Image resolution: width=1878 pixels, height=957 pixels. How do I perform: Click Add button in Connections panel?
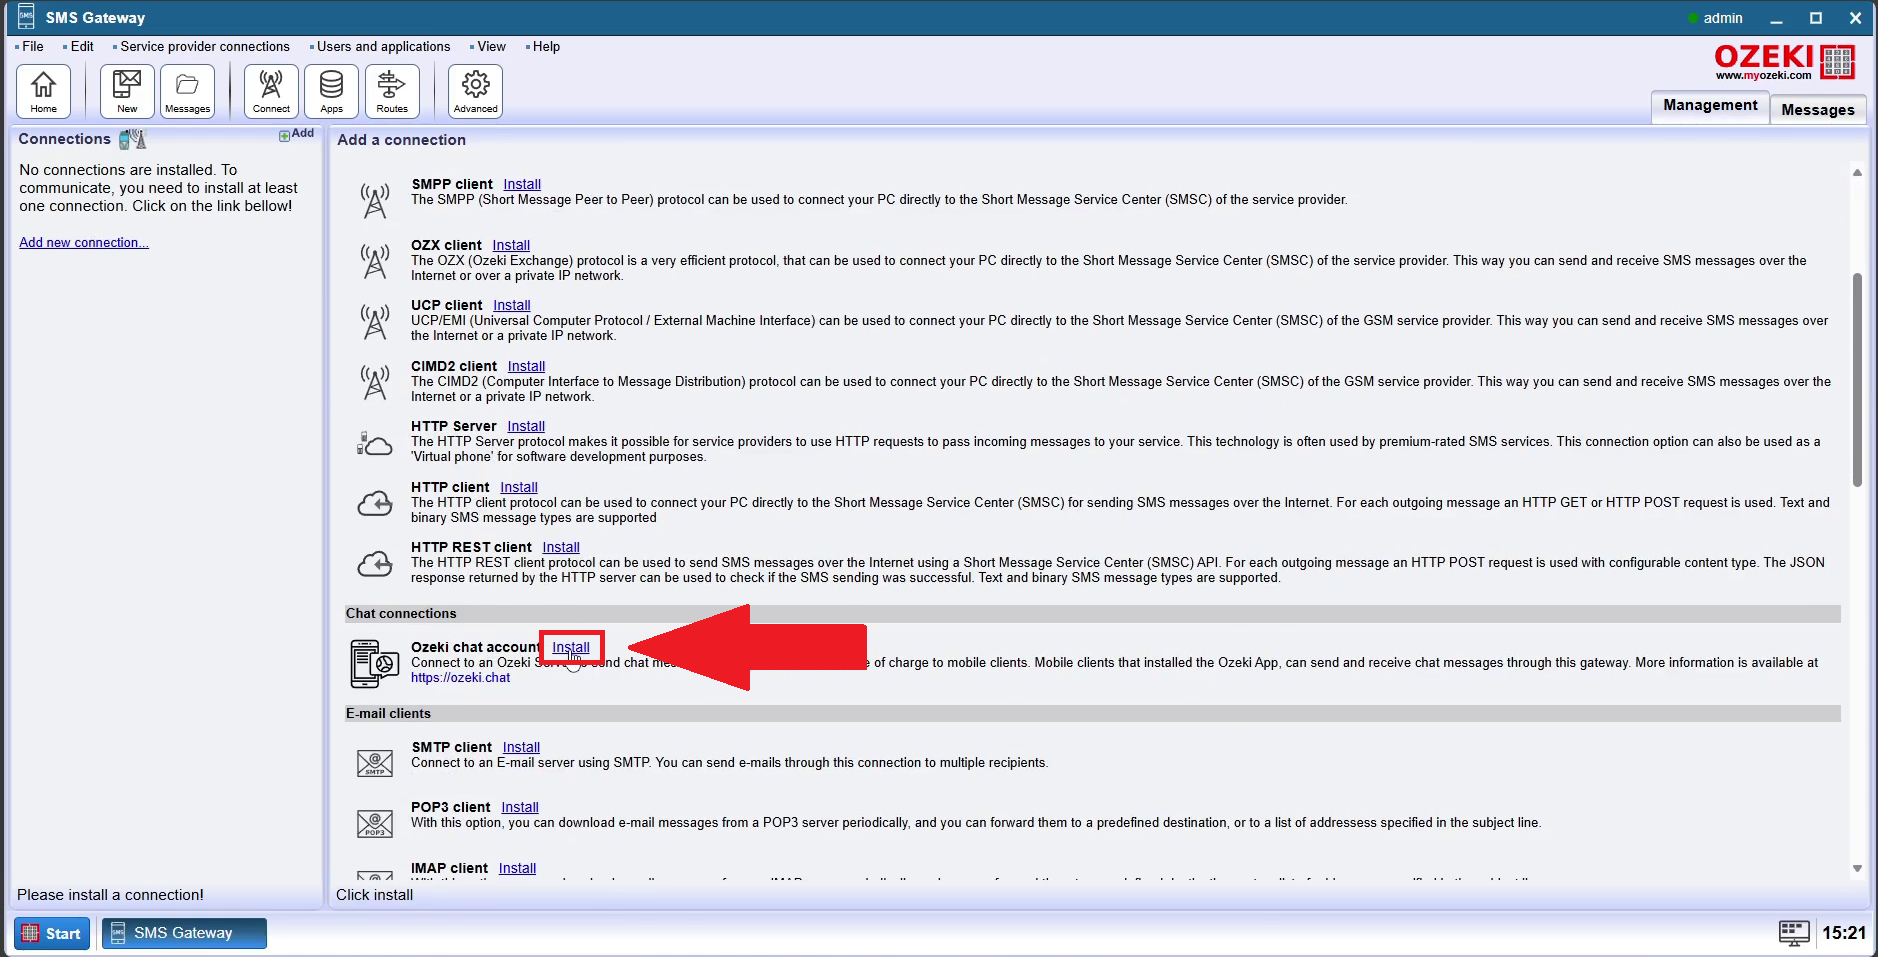tap(296, 134)
